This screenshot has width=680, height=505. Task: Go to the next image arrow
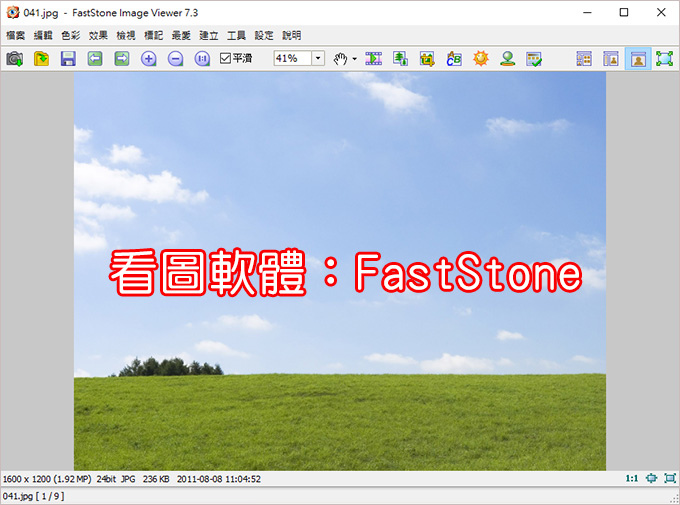pos(122,59)
